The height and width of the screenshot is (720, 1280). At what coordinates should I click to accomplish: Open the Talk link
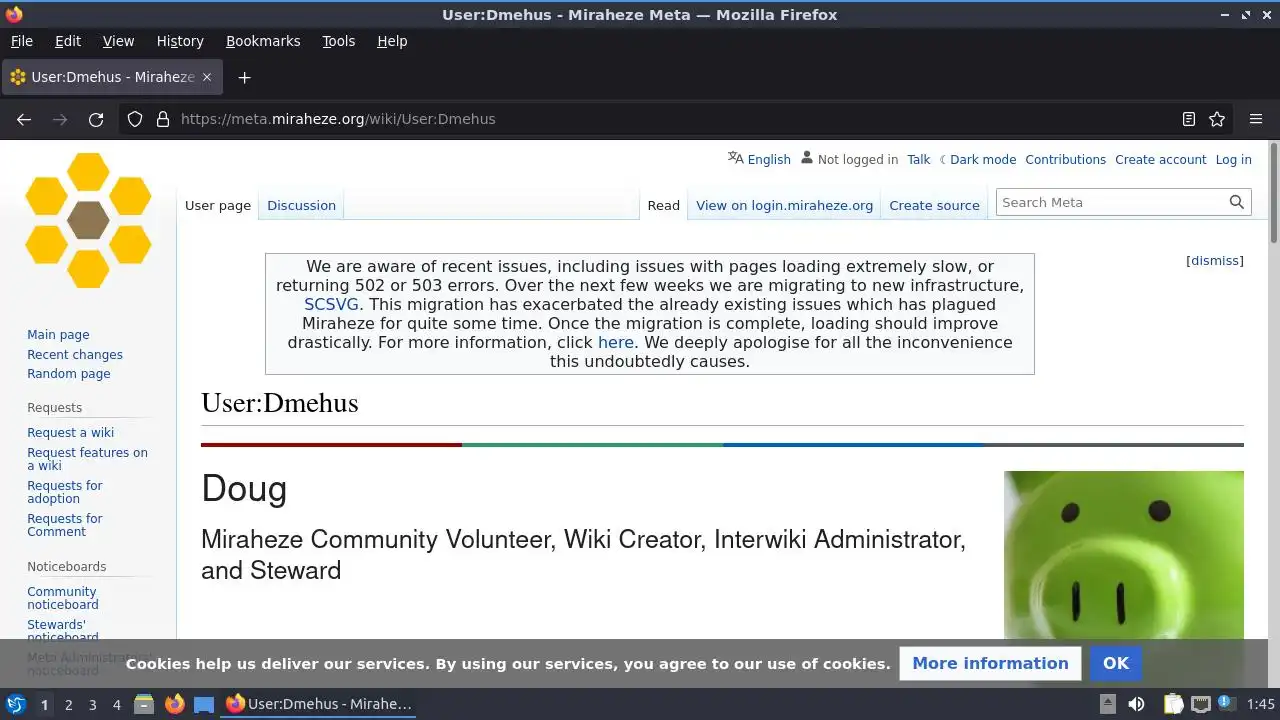pyautogui.click(x=918, y=159)
